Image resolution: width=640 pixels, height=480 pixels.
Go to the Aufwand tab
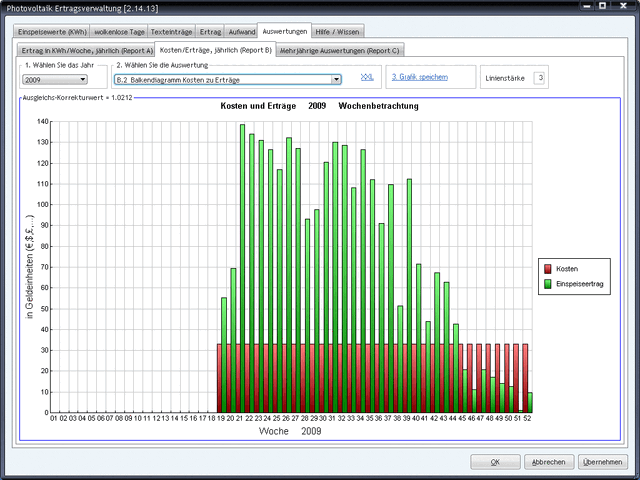point(242,31)
